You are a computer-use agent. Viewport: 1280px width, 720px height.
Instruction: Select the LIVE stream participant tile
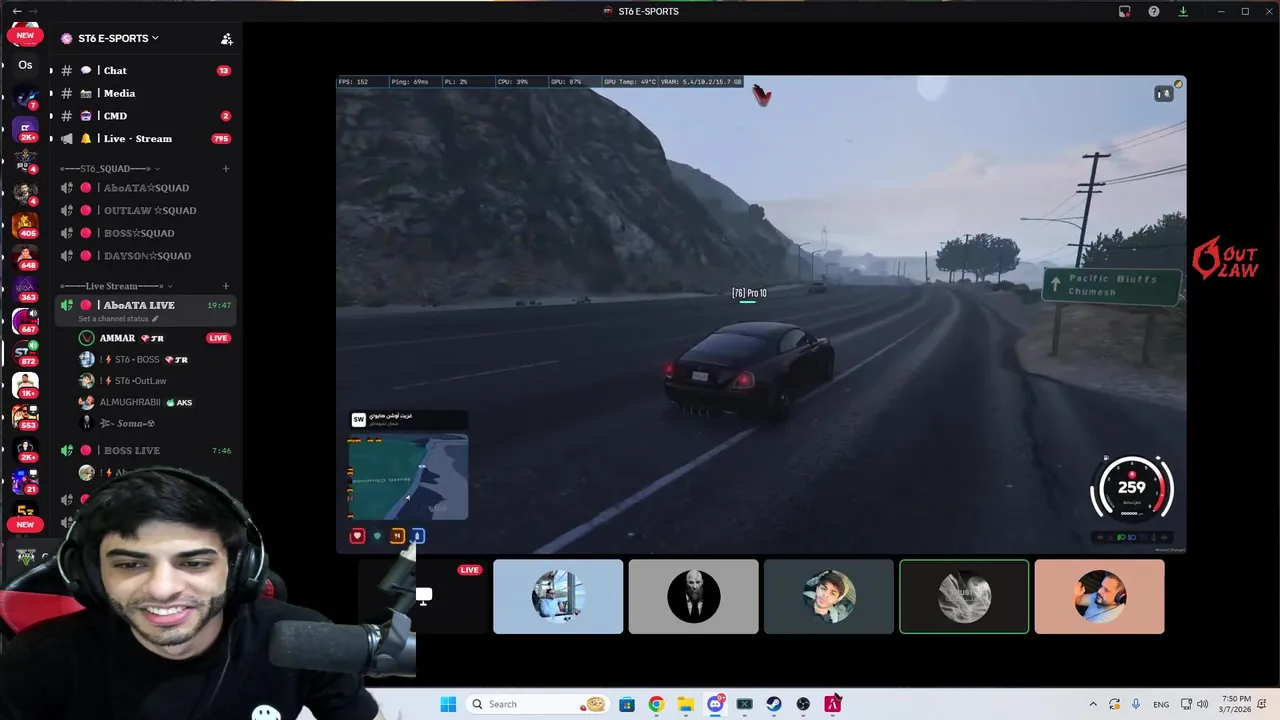click(x=423, y=597)
